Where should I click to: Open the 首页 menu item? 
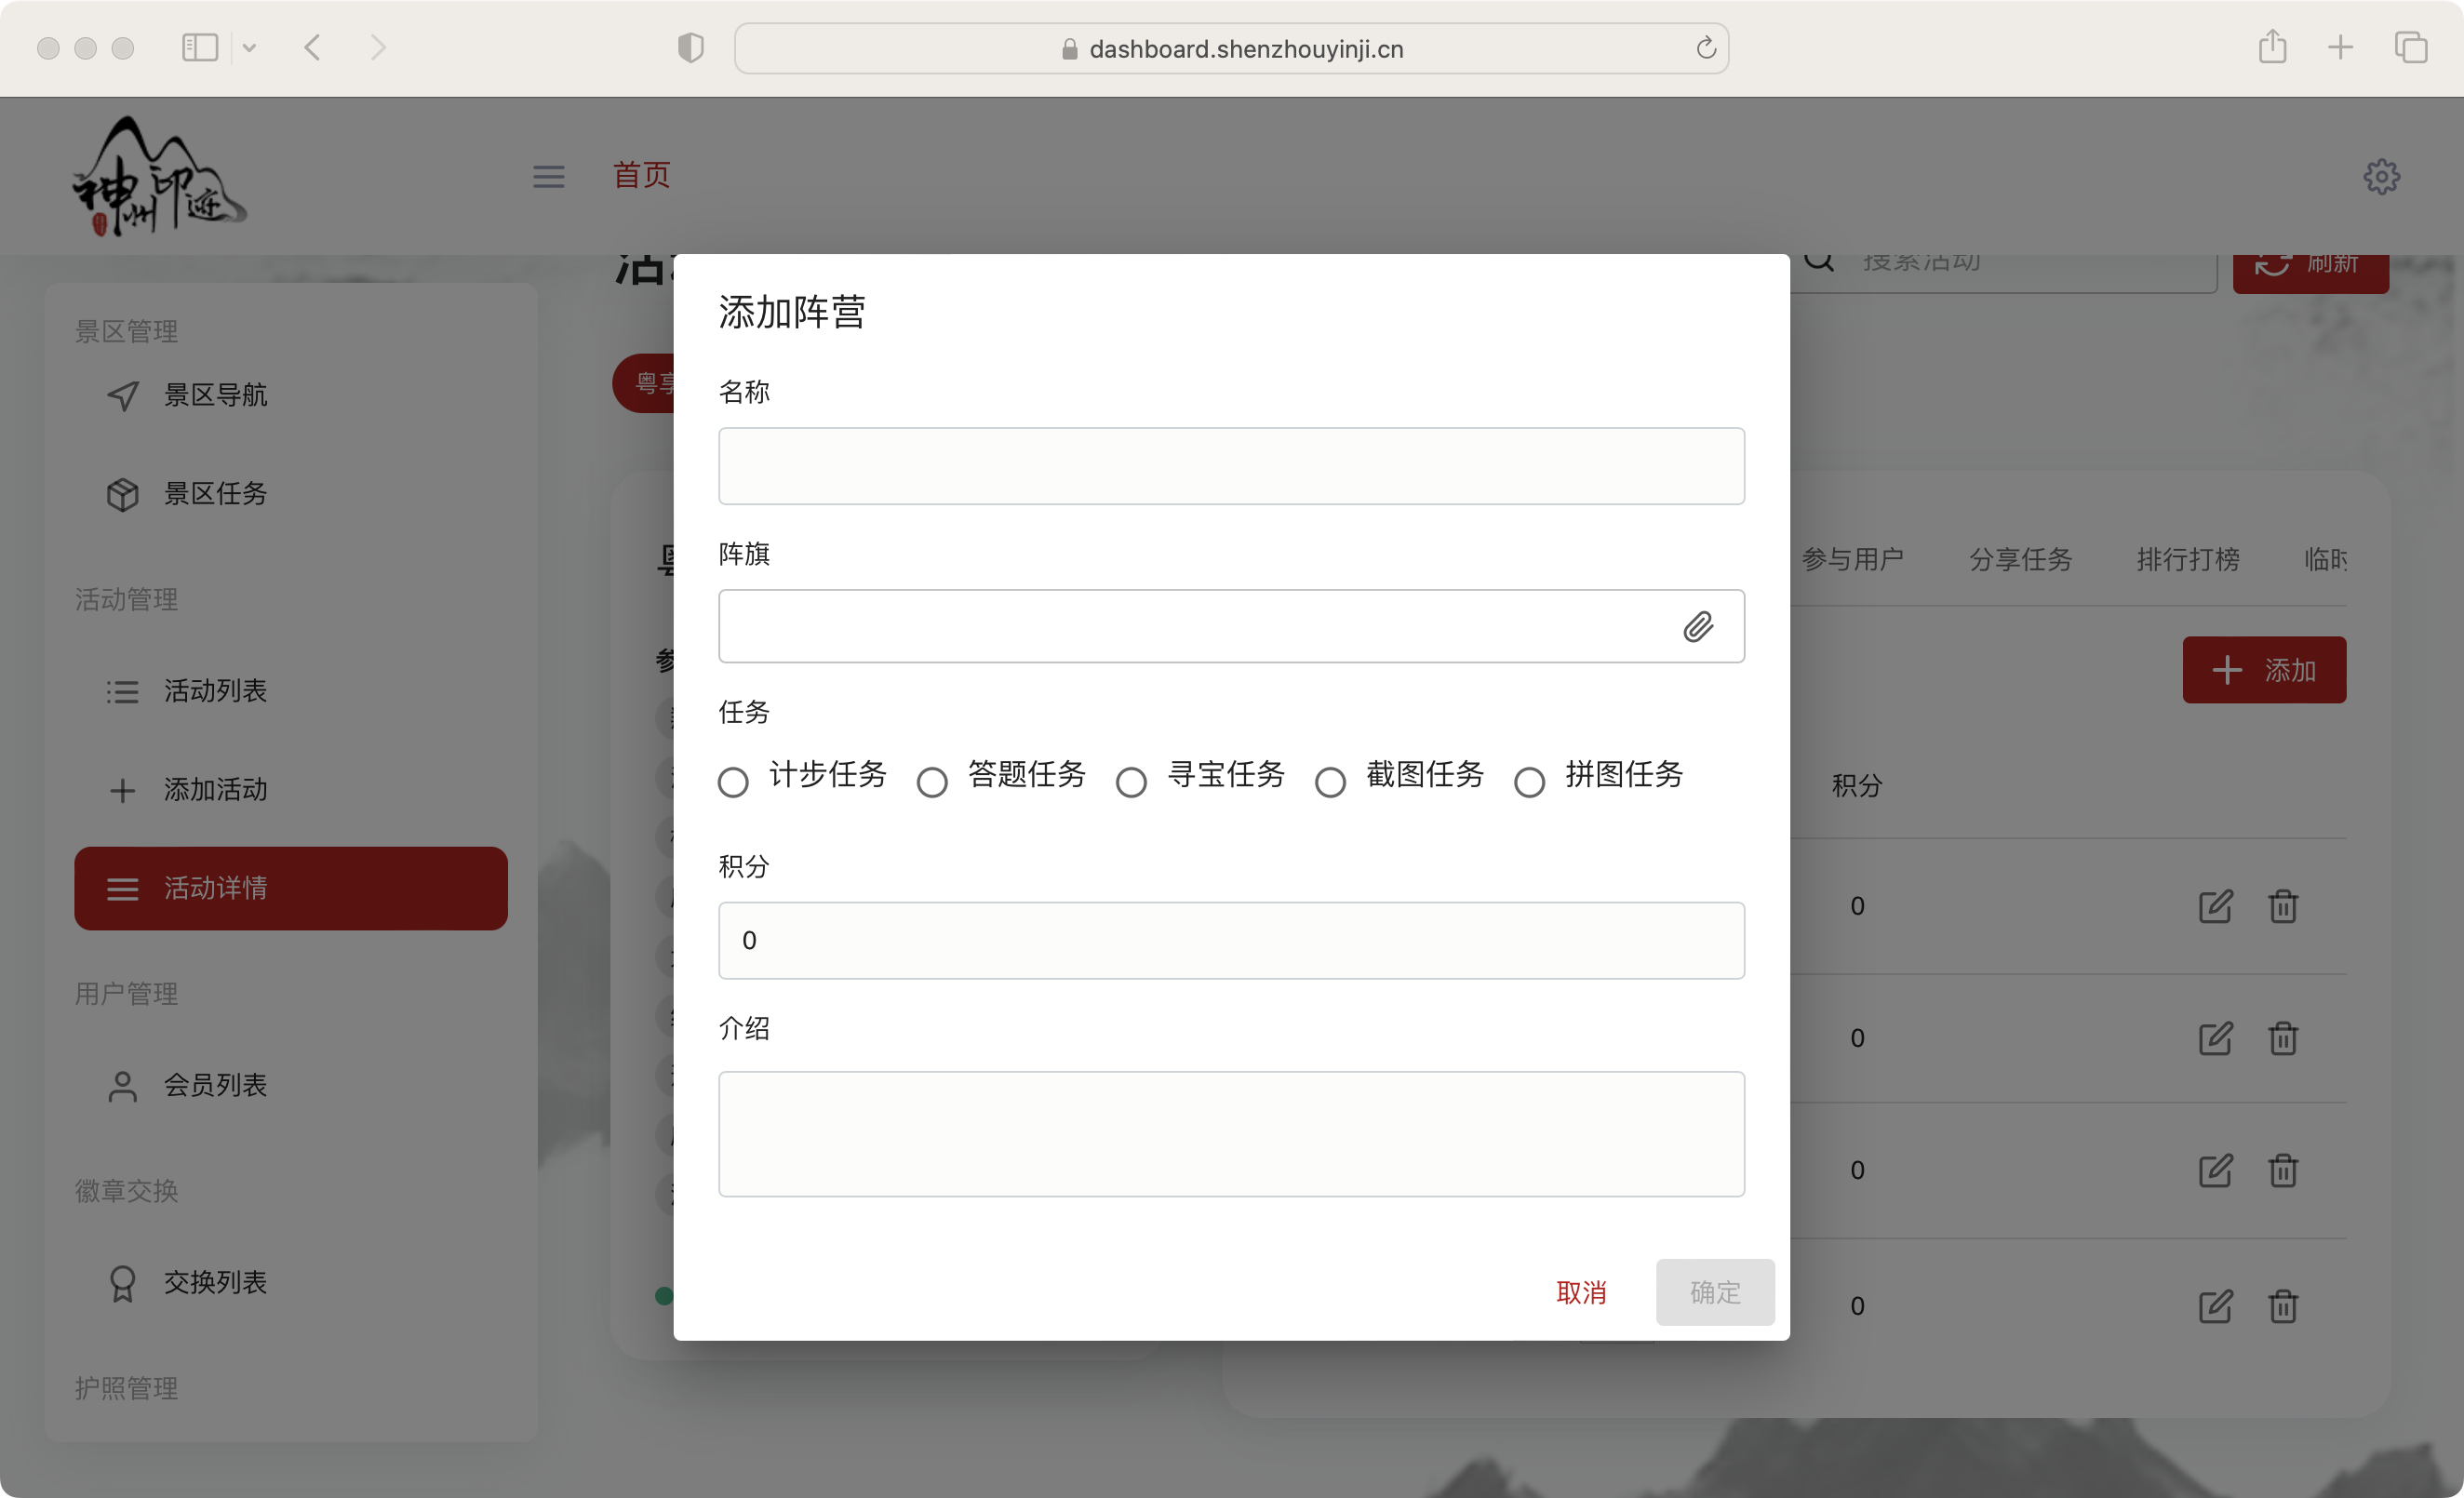[x=641, y=176]
